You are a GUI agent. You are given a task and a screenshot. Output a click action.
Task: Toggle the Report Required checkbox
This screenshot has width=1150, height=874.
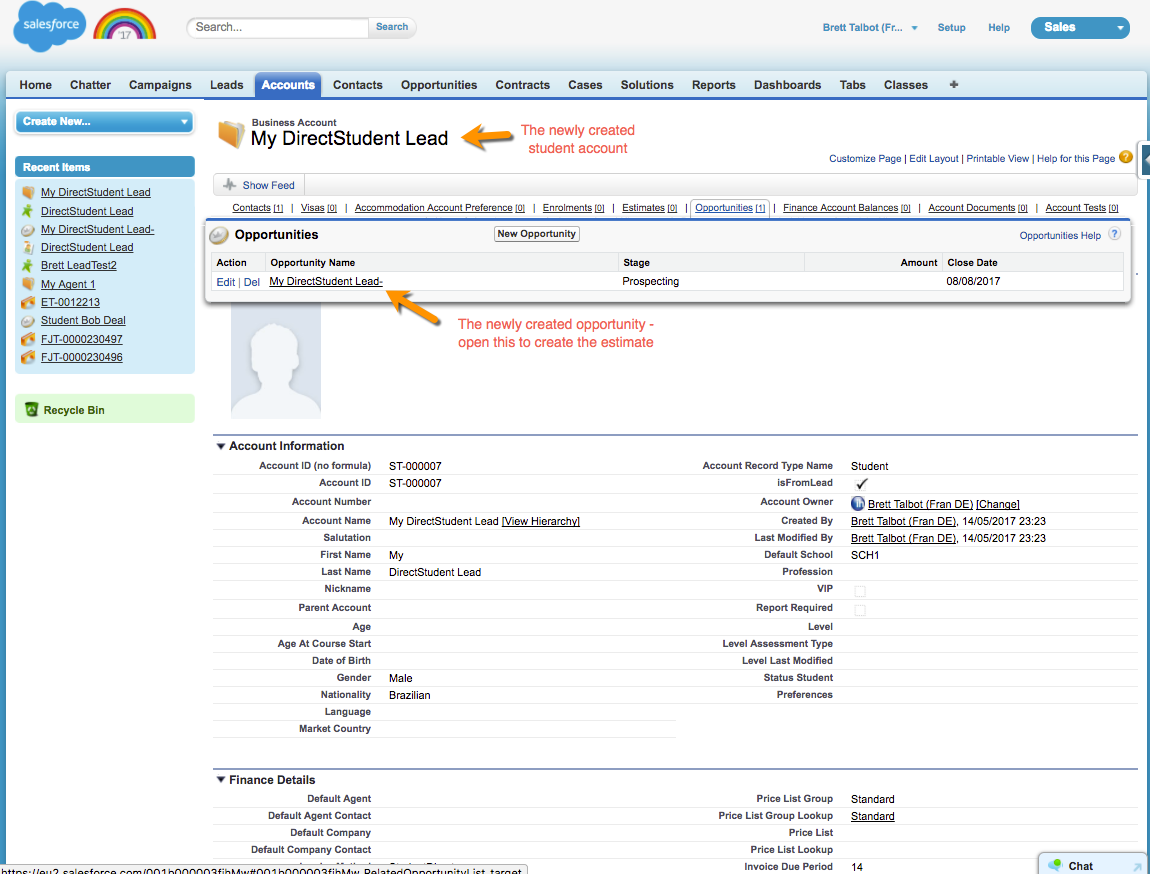(860, 609)
